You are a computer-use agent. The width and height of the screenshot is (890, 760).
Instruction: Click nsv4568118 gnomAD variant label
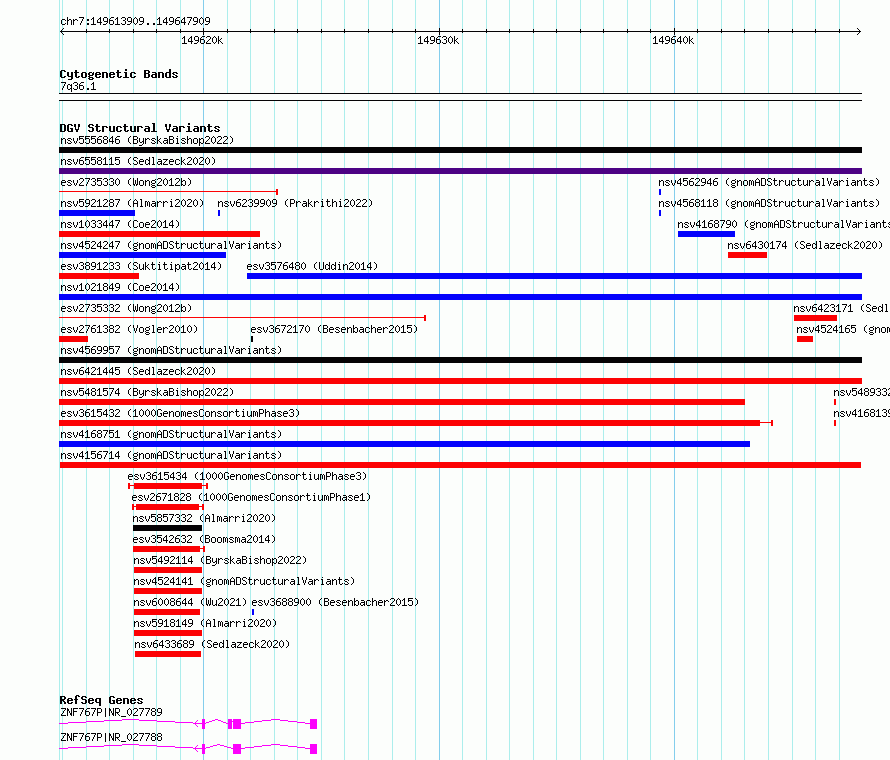coord(769,203)
